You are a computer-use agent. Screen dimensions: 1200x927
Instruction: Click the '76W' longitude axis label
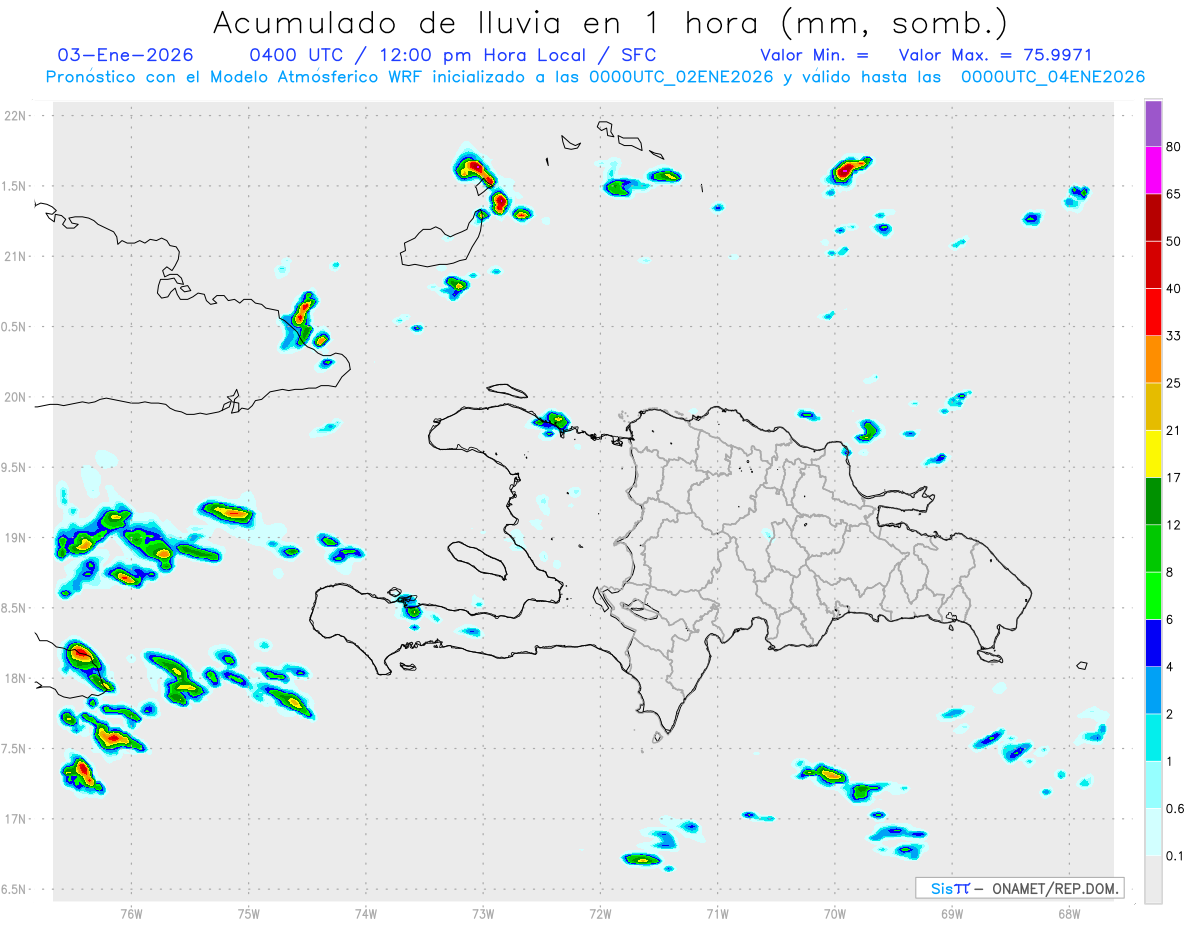point(131,914)
